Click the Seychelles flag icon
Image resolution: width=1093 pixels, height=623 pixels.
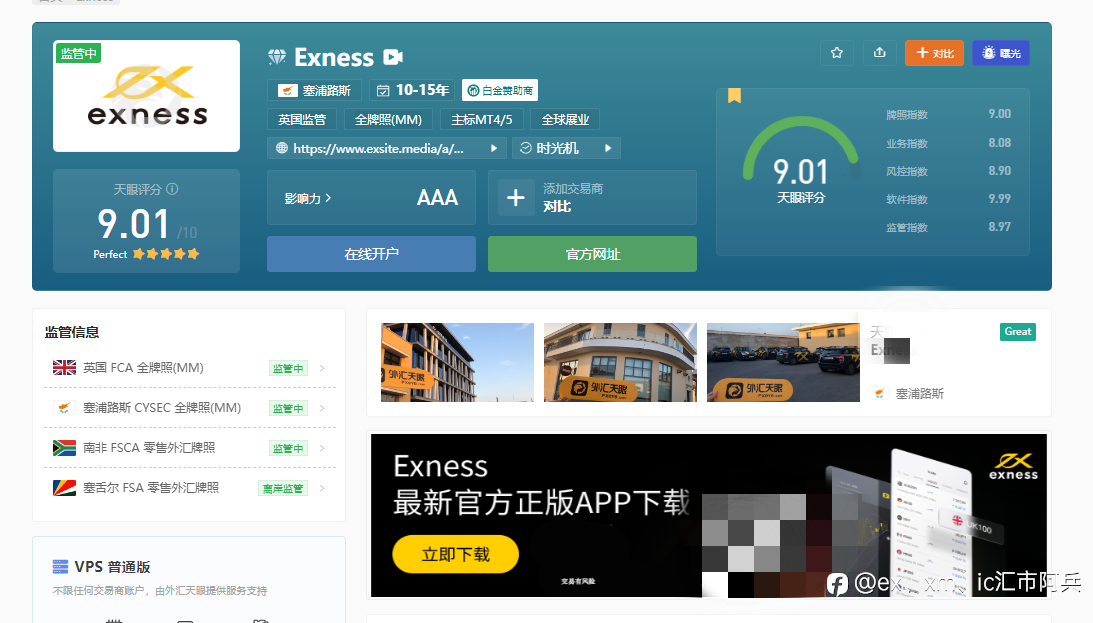click(x=64, y=488)
